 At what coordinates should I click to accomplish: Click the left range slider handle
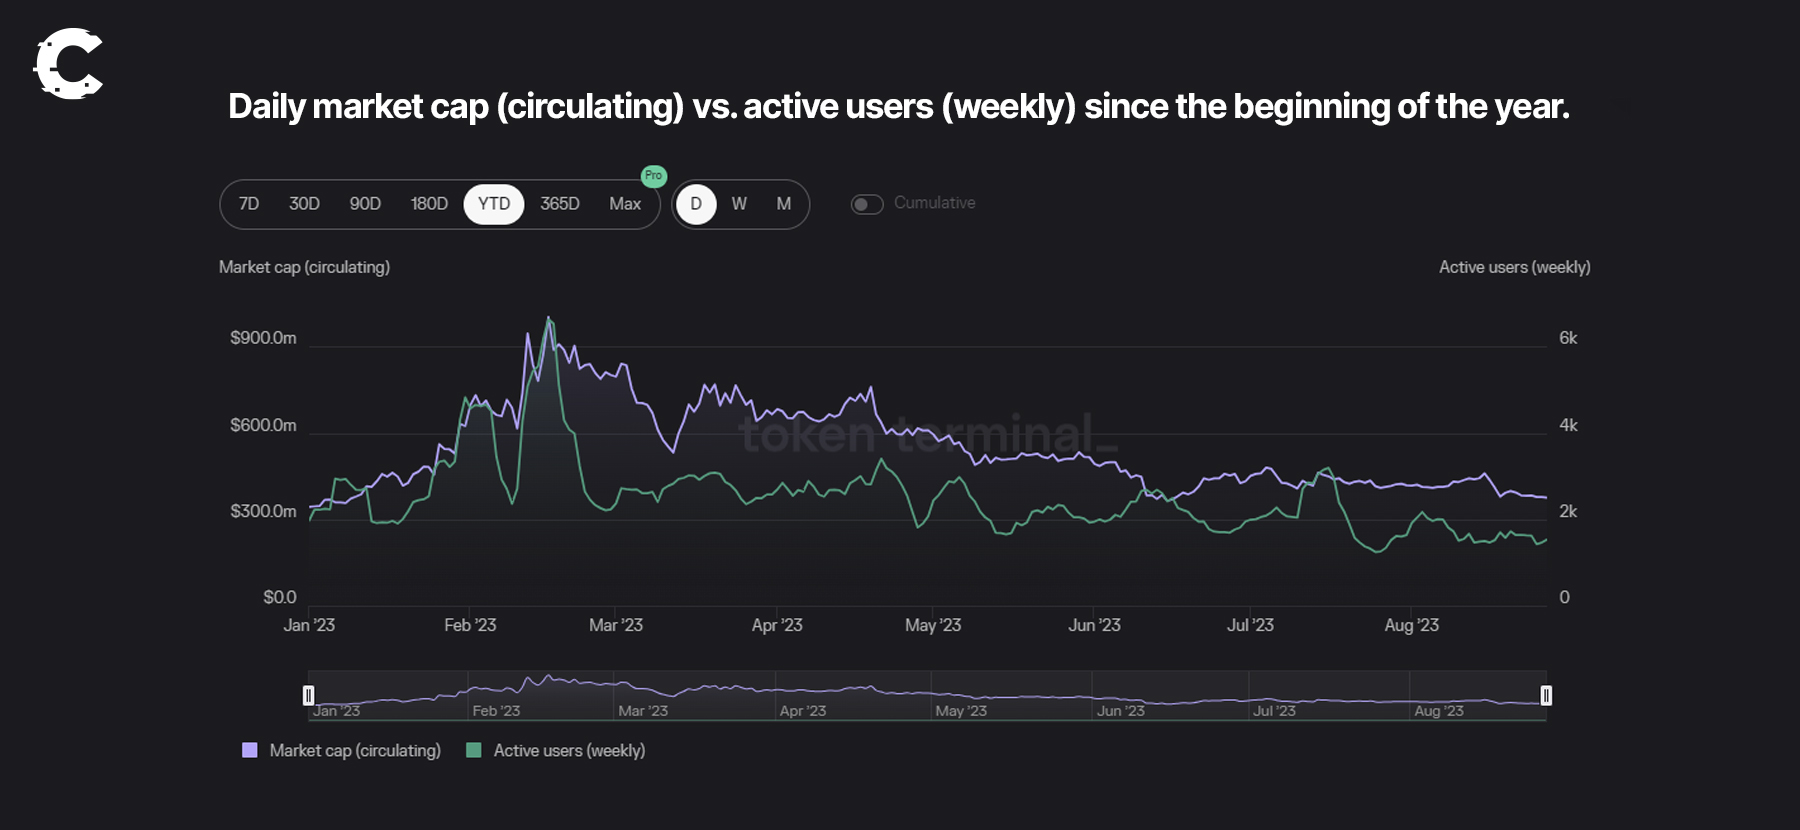[308, 695]
